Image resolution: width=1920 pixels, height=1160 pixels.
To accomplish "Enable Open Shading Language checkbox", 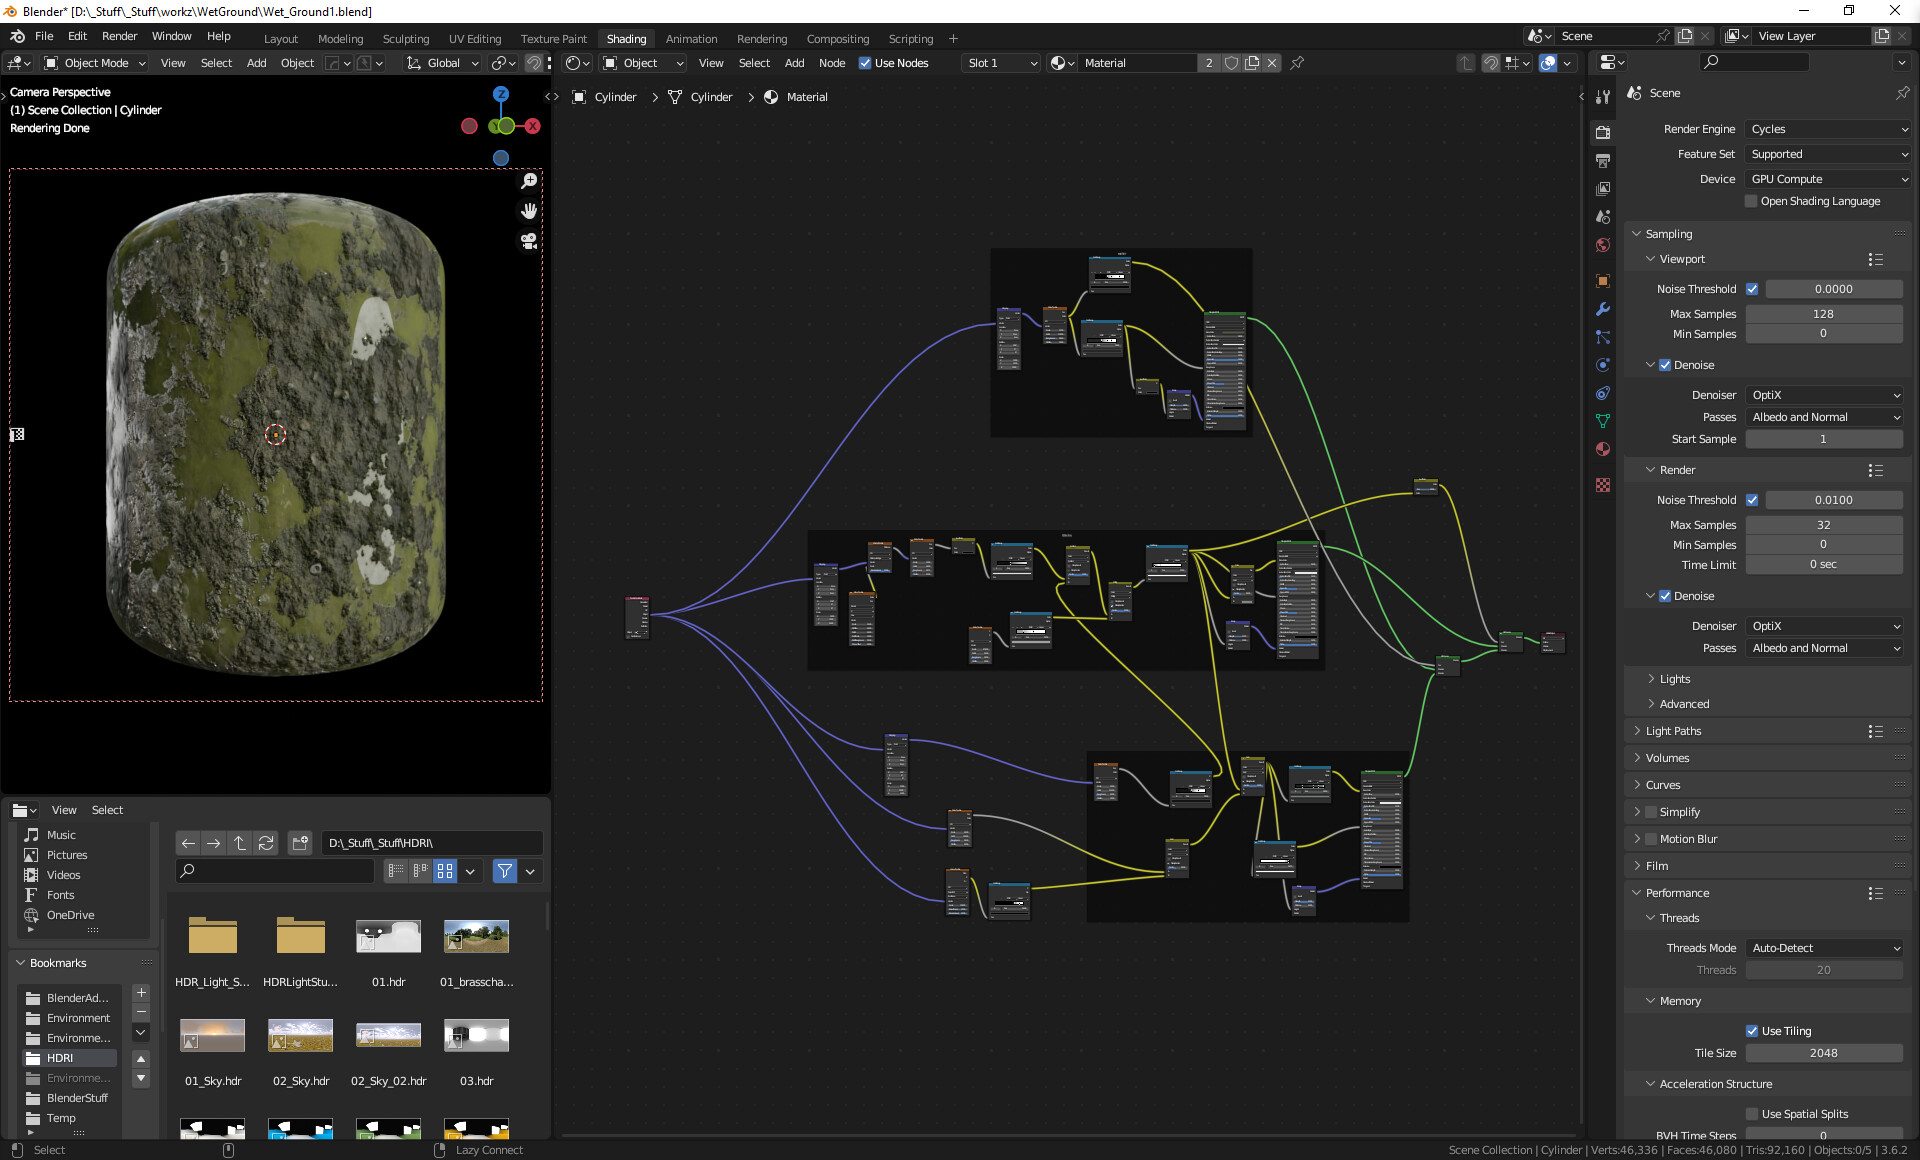I will click(x=1751, y=201).
